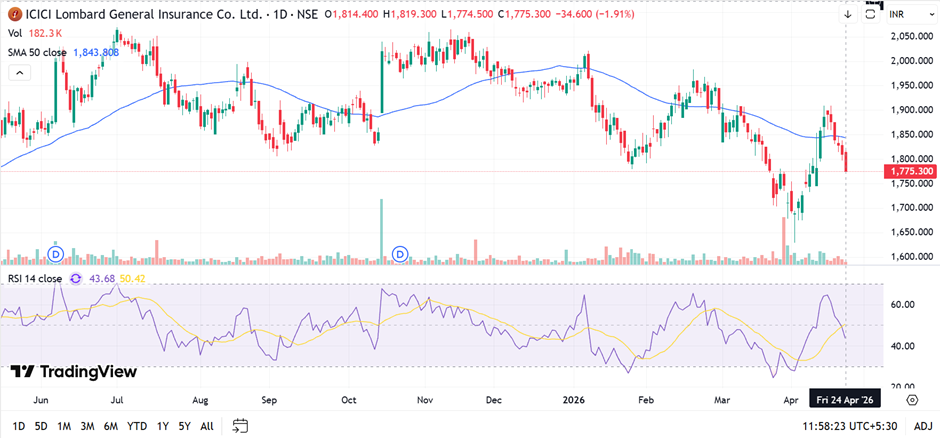Collapse the indicator legend with chevron button

[x=18, y=73]
